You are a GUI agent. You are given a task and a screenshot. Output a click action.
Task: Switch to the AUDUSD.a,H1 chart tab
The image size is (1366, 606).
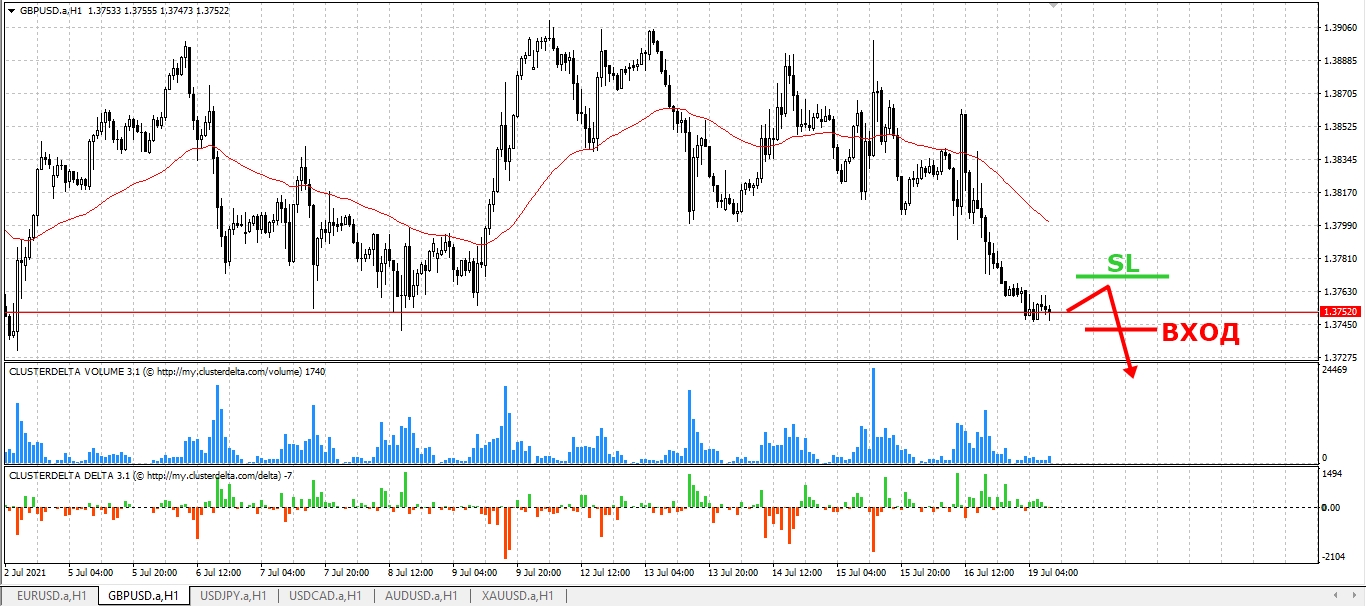point(418,596)
